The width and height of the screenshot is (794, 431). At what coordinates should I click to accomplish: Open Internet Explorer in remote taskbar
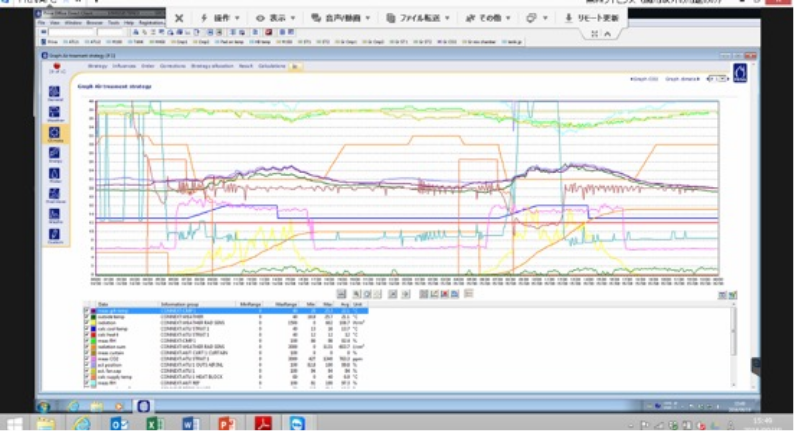[x=73, y=406]
